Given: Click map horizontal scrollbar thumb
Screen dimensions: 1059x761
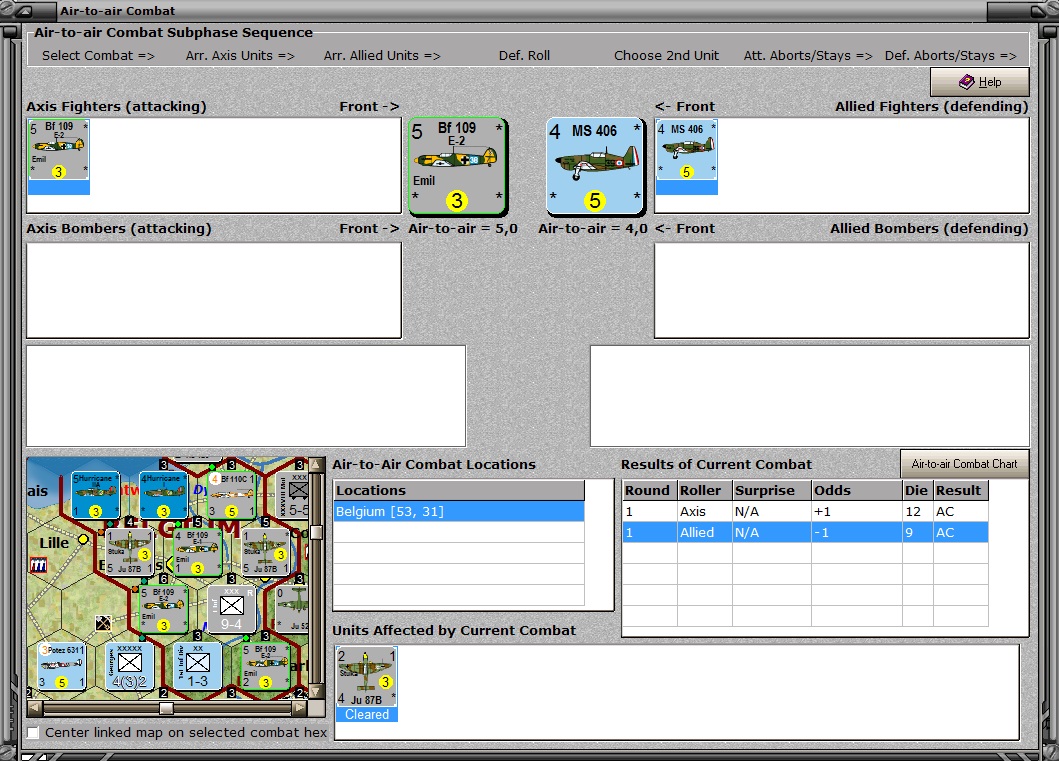Looking at the screenshot, I should (x=166, y=708).
